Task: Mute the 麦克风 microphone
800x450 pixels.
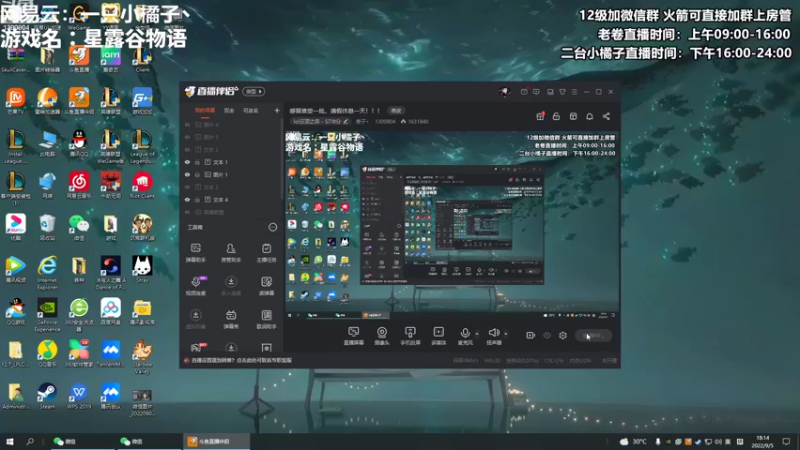Action: [465, 336]
